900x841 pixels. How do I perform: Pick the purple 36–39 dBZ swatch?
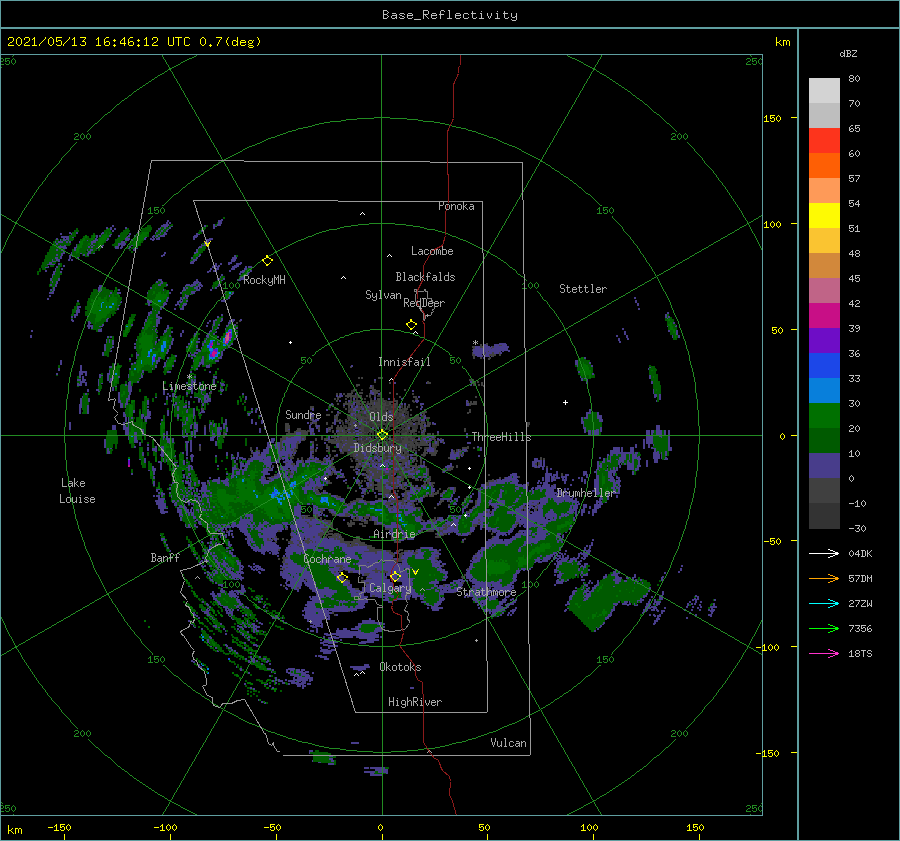click(824, 341)
